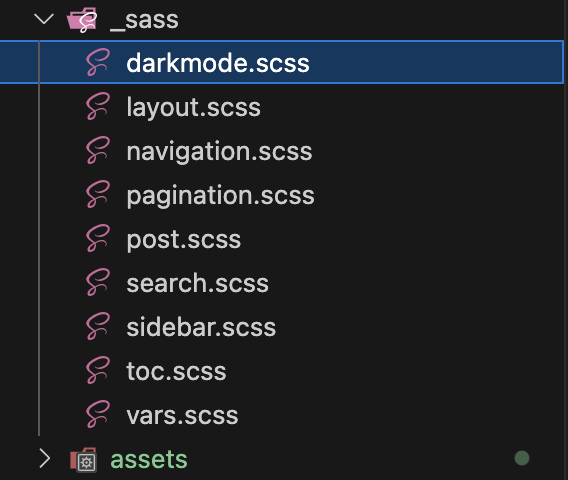Expand the assets folder chevron
Image resolution: width=568 pixels, height=480 pixels.
(44, 459)
